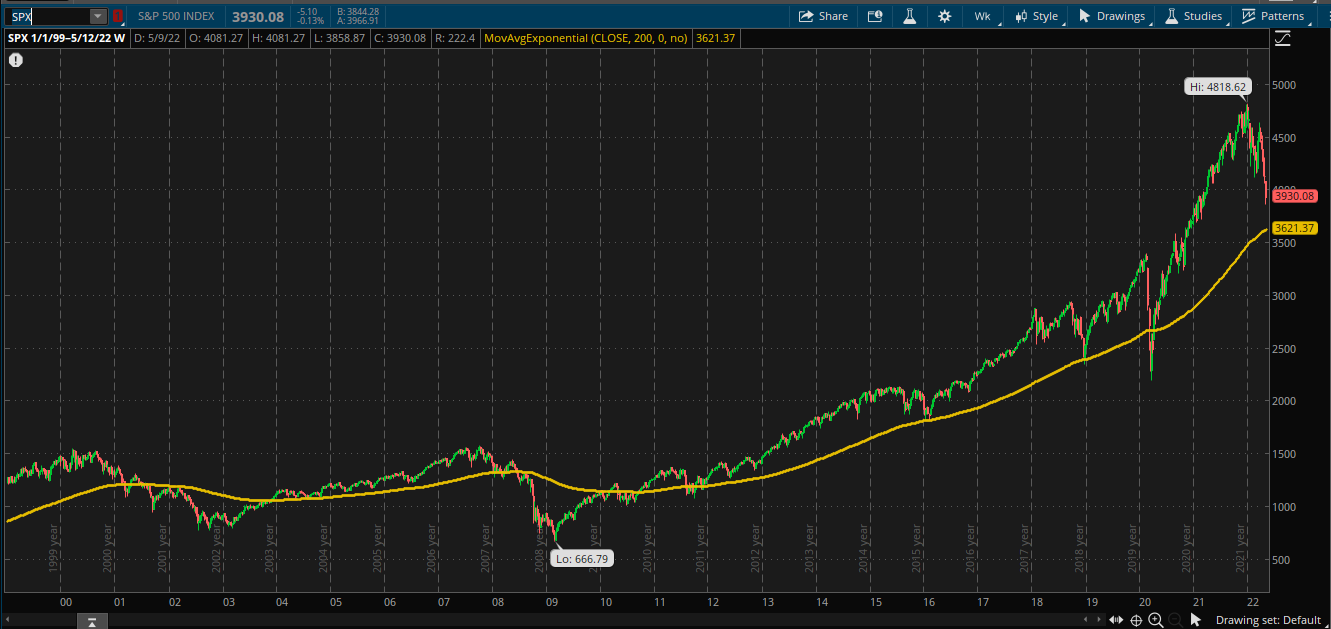Expand the SPX symbol dropdown arrow
Viewport: 1331px width, 629px height.
(x=97, y=16)
